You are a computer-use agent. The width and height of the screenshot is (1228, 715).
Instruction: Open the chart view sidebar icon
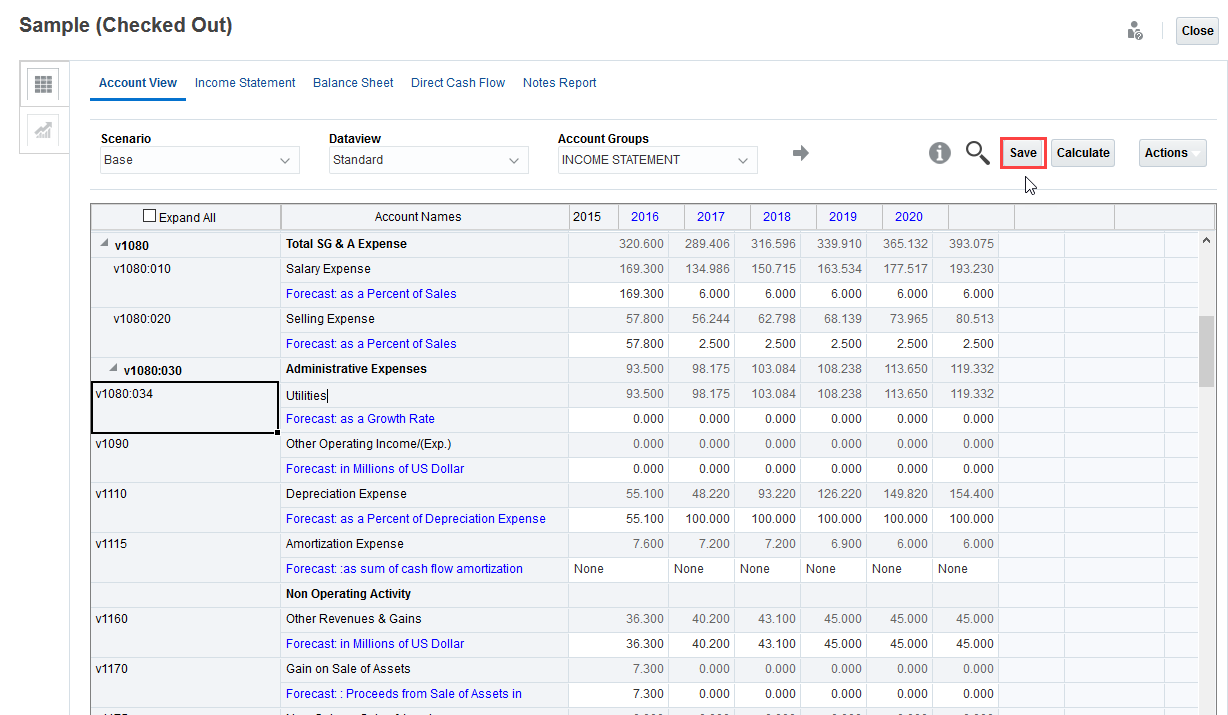point(43,131)
